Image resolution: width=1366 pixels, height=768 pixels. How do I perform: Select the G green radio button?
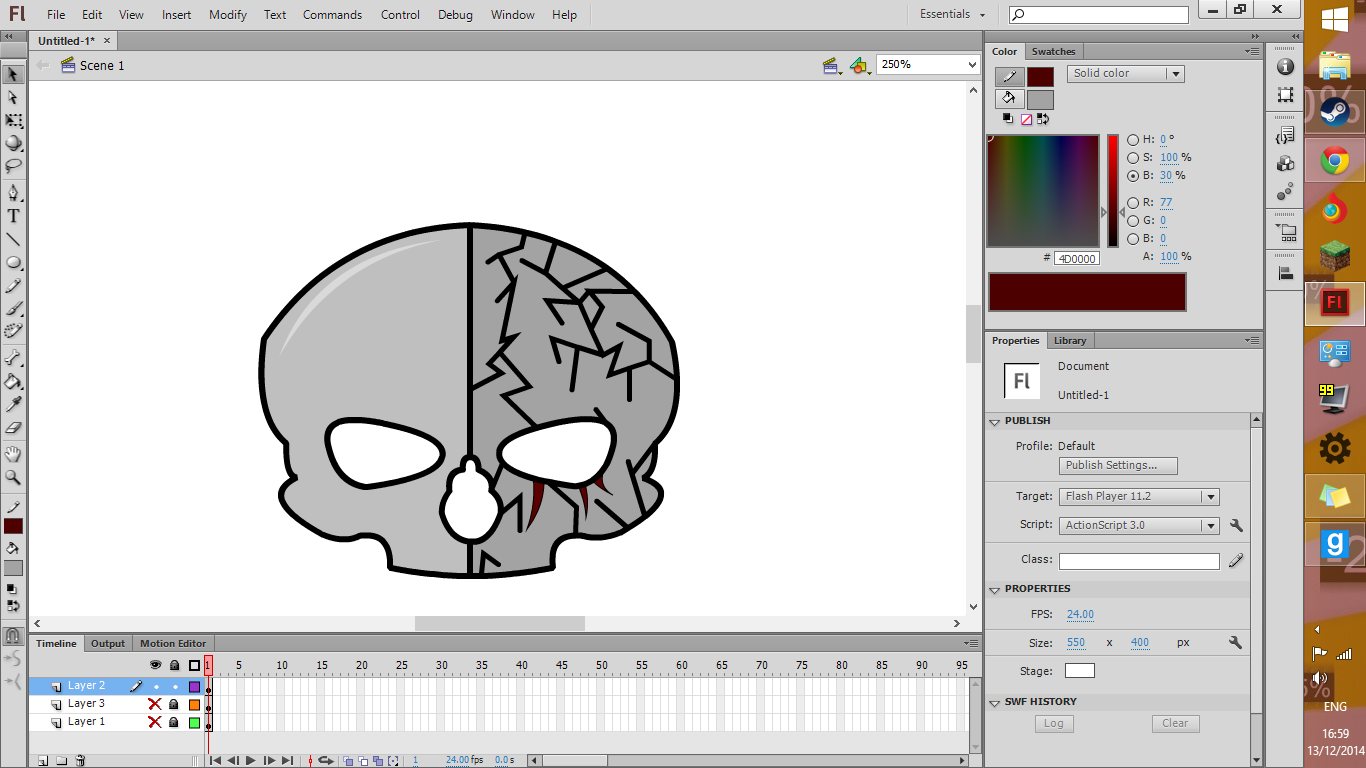tap(1133, 221)
